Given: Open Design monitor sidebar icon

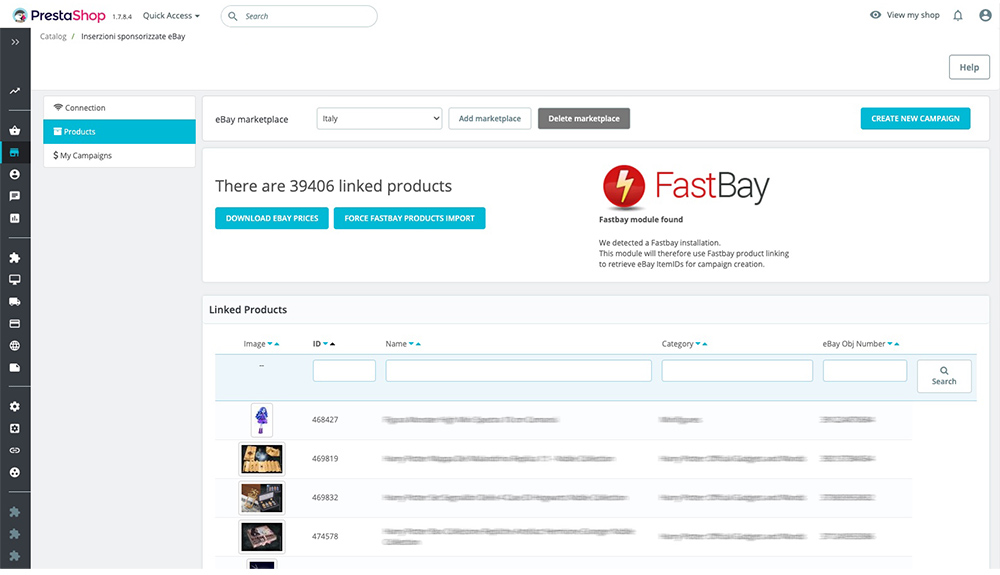Looking at the screenshot, I should click(x=15, y=280).
